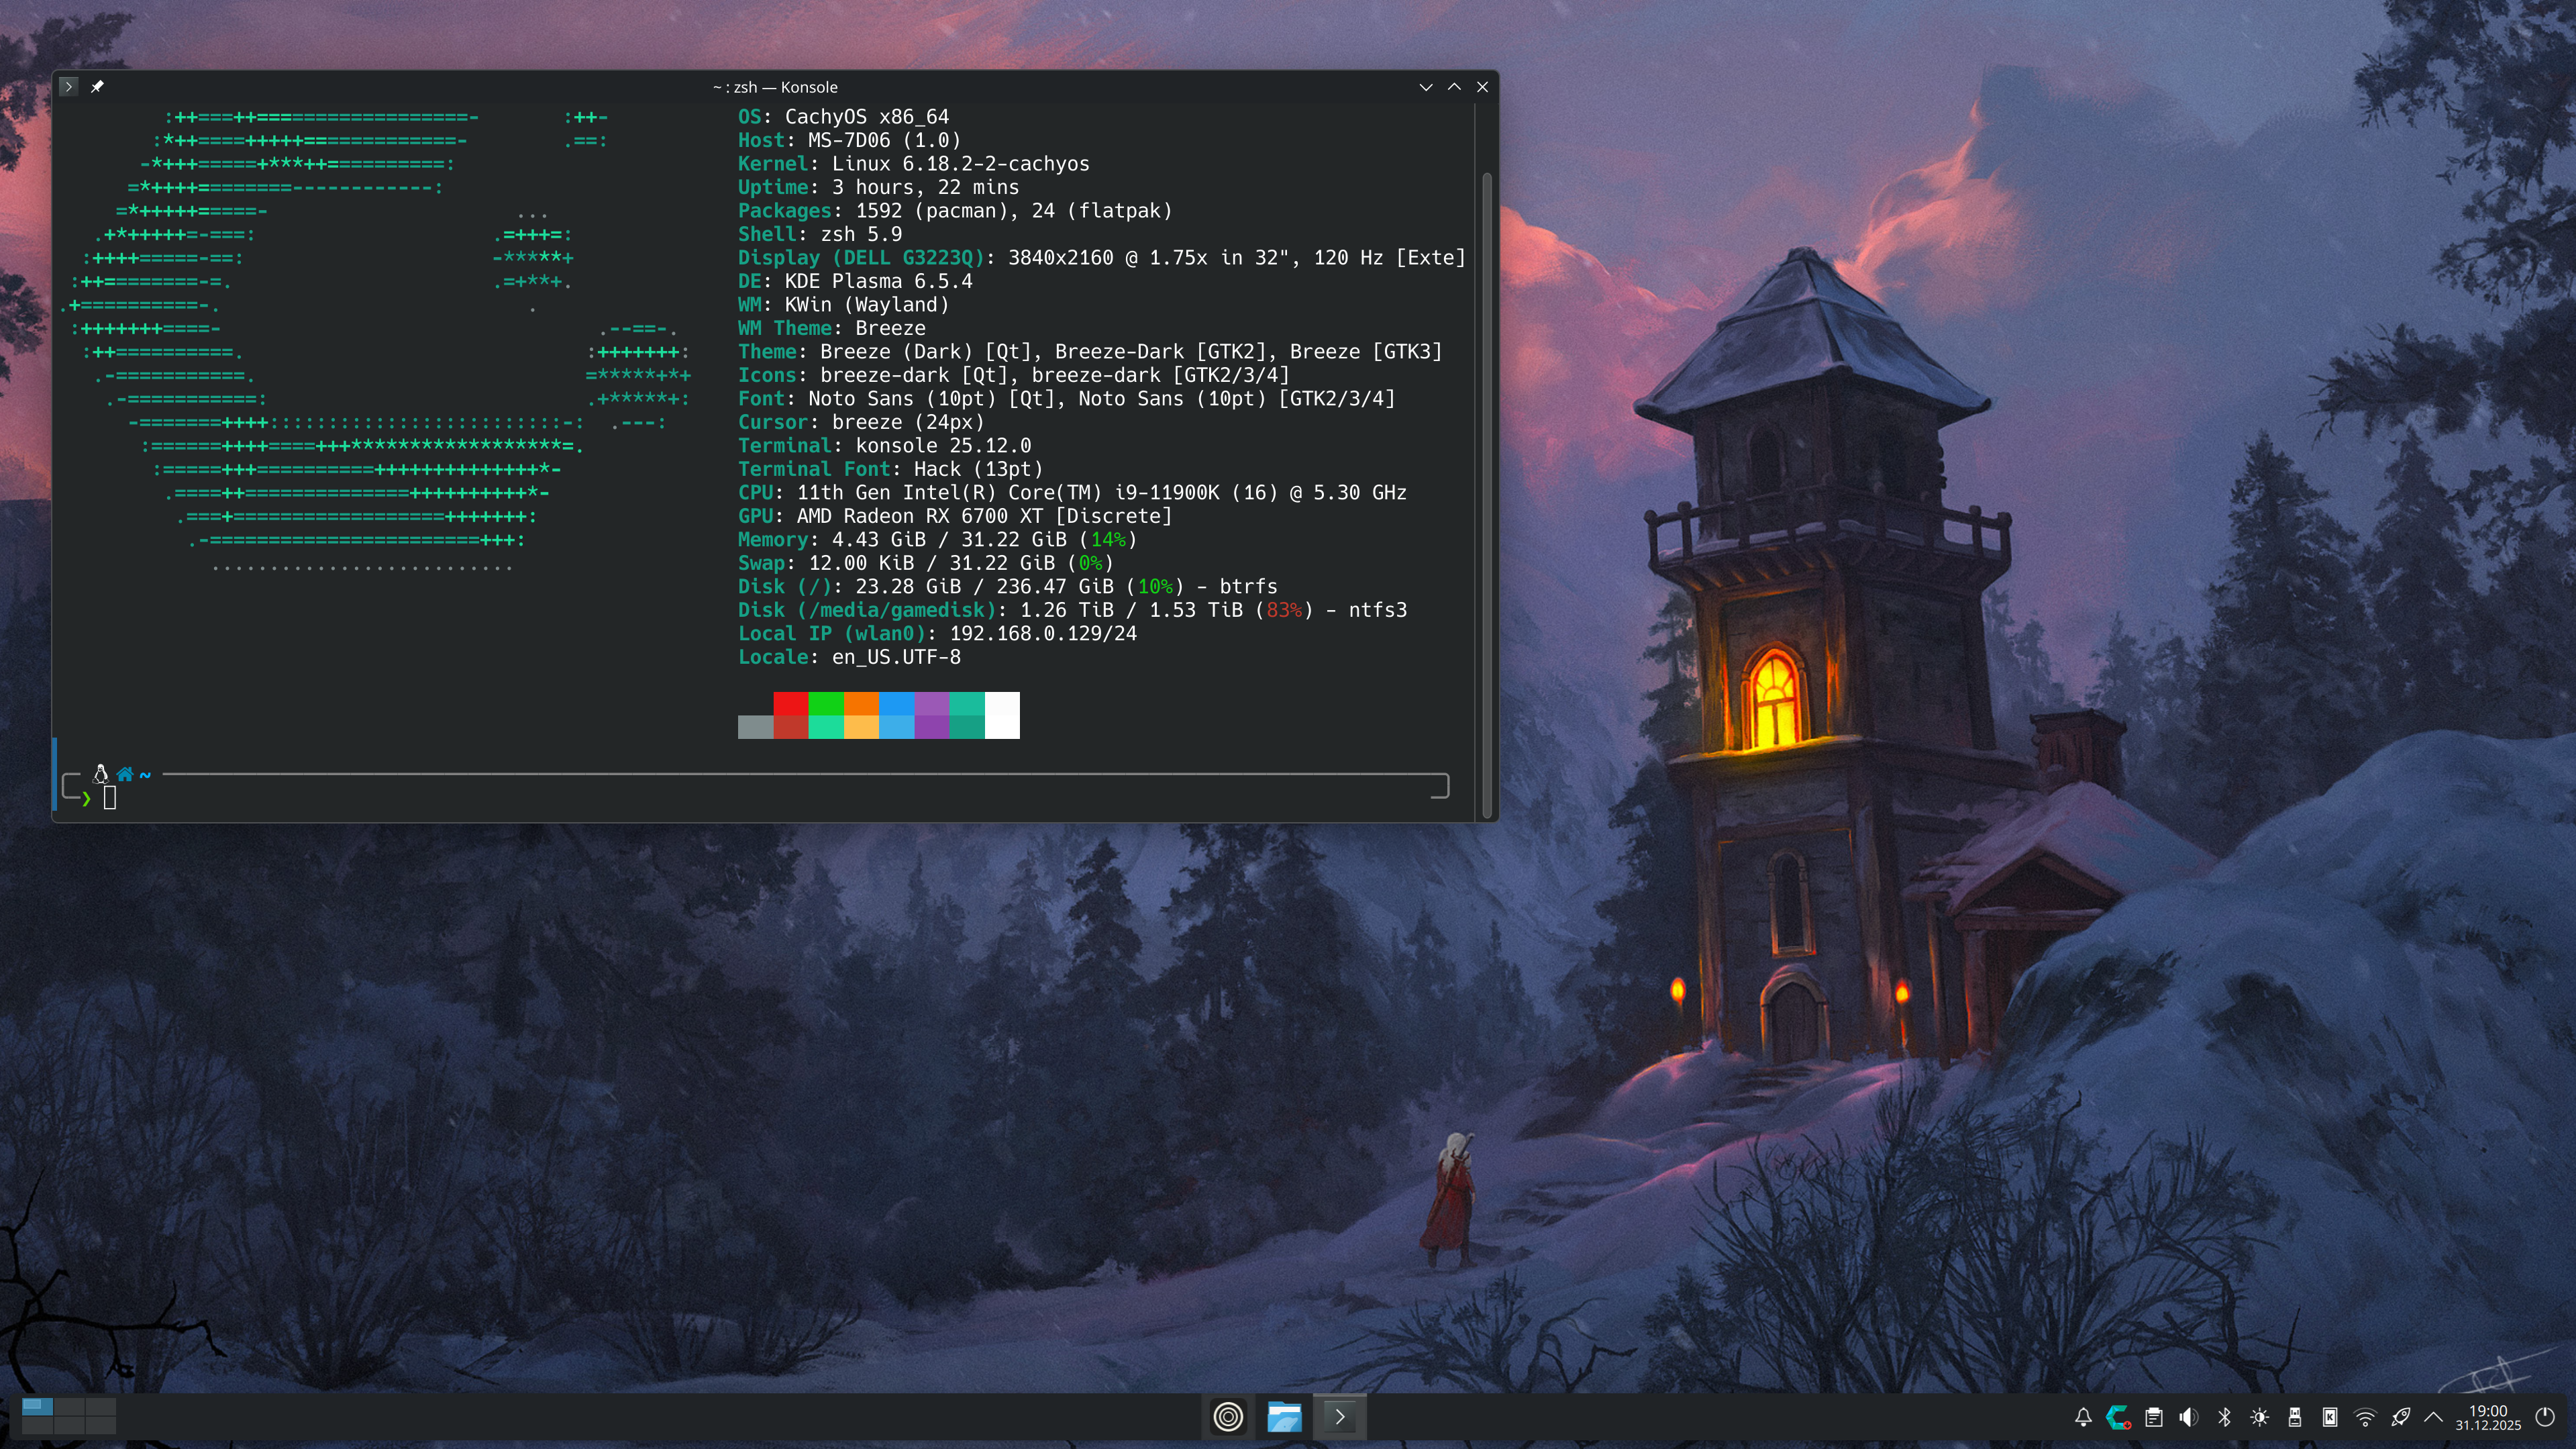The image size is (2576, 1449).
Task: Open the Dolphin file manager from taskbar
Action: tap(1284, 1416)
